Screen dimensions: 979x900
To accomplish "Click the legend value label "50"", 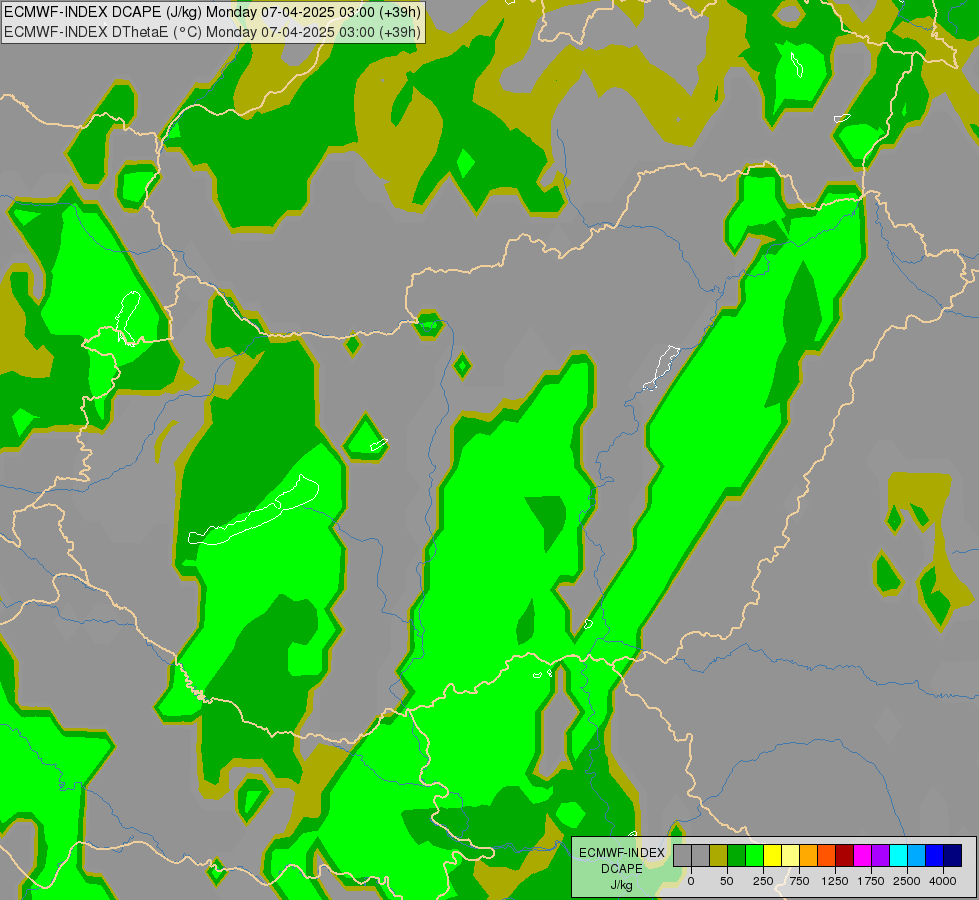I will pos(727,881).
